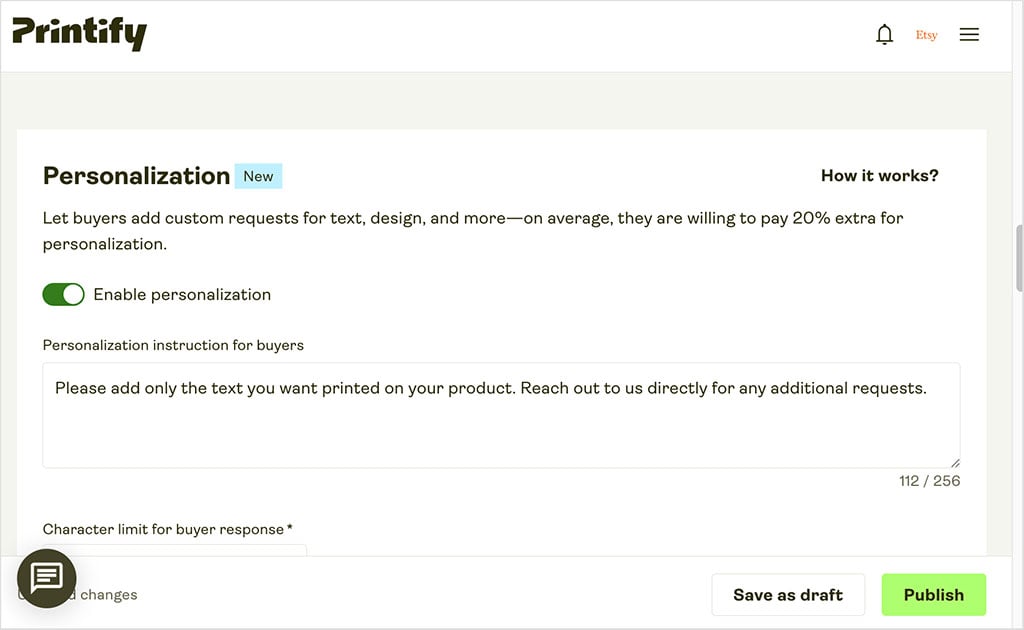Click the Personalization section heading
Viewport: 1024px width, 630px height.
136,176
